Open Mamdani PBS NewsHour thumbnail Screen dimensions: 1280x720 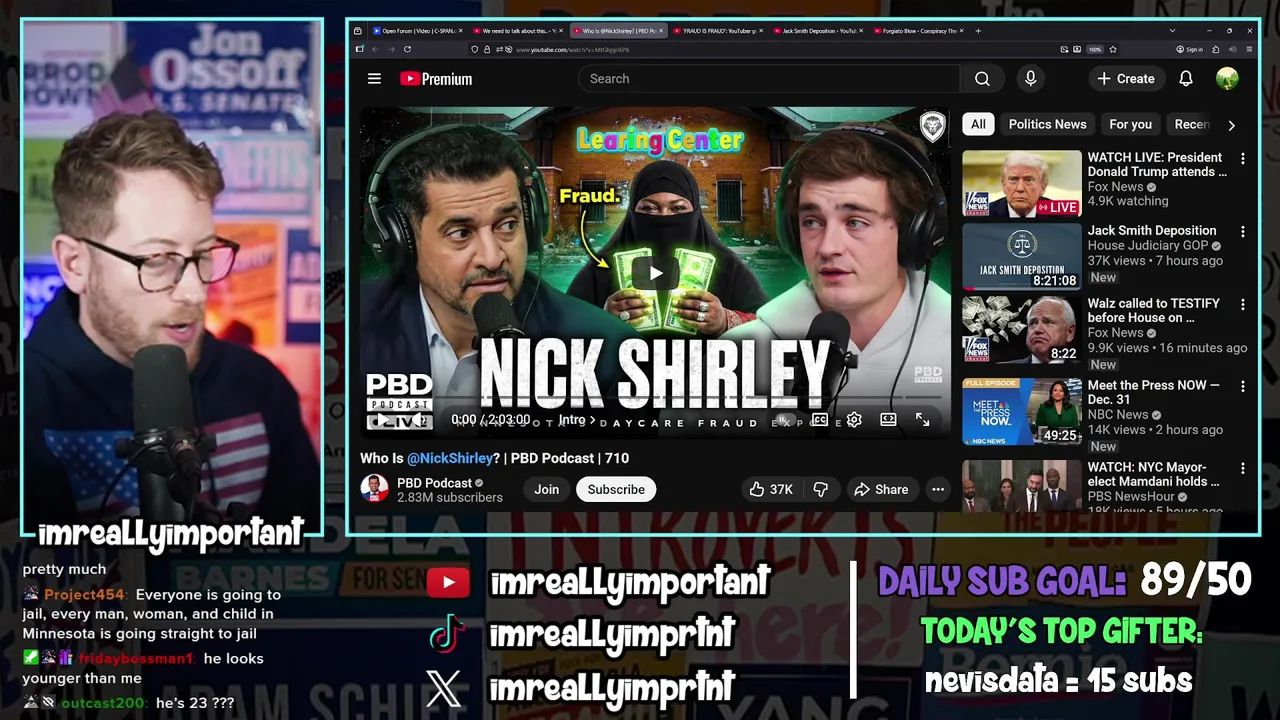point(1022,486)
